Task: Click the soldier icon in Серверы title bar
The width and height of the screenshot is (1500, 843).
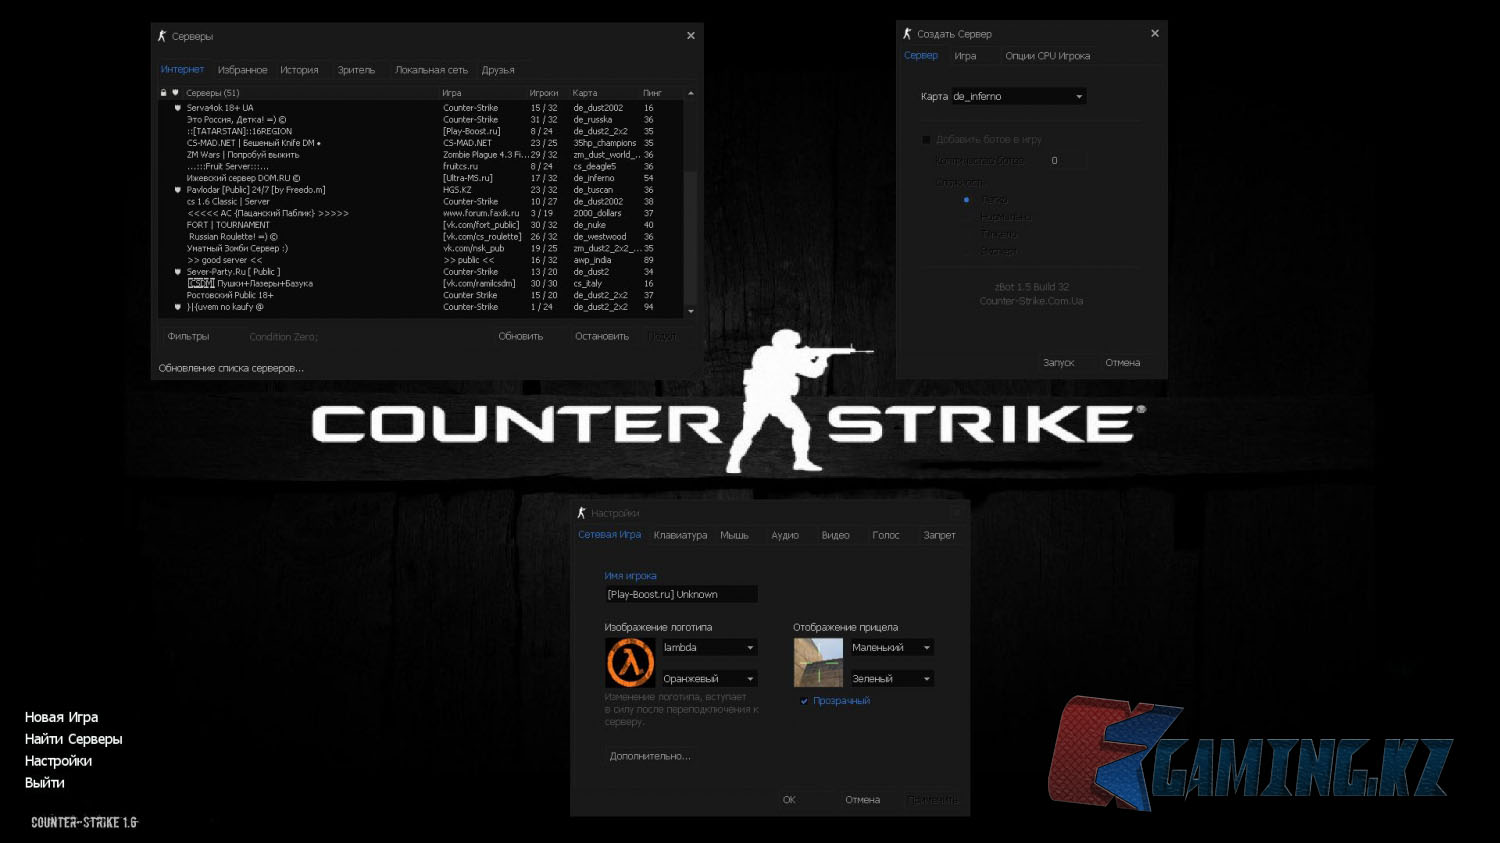Action: tap(162, 36)
